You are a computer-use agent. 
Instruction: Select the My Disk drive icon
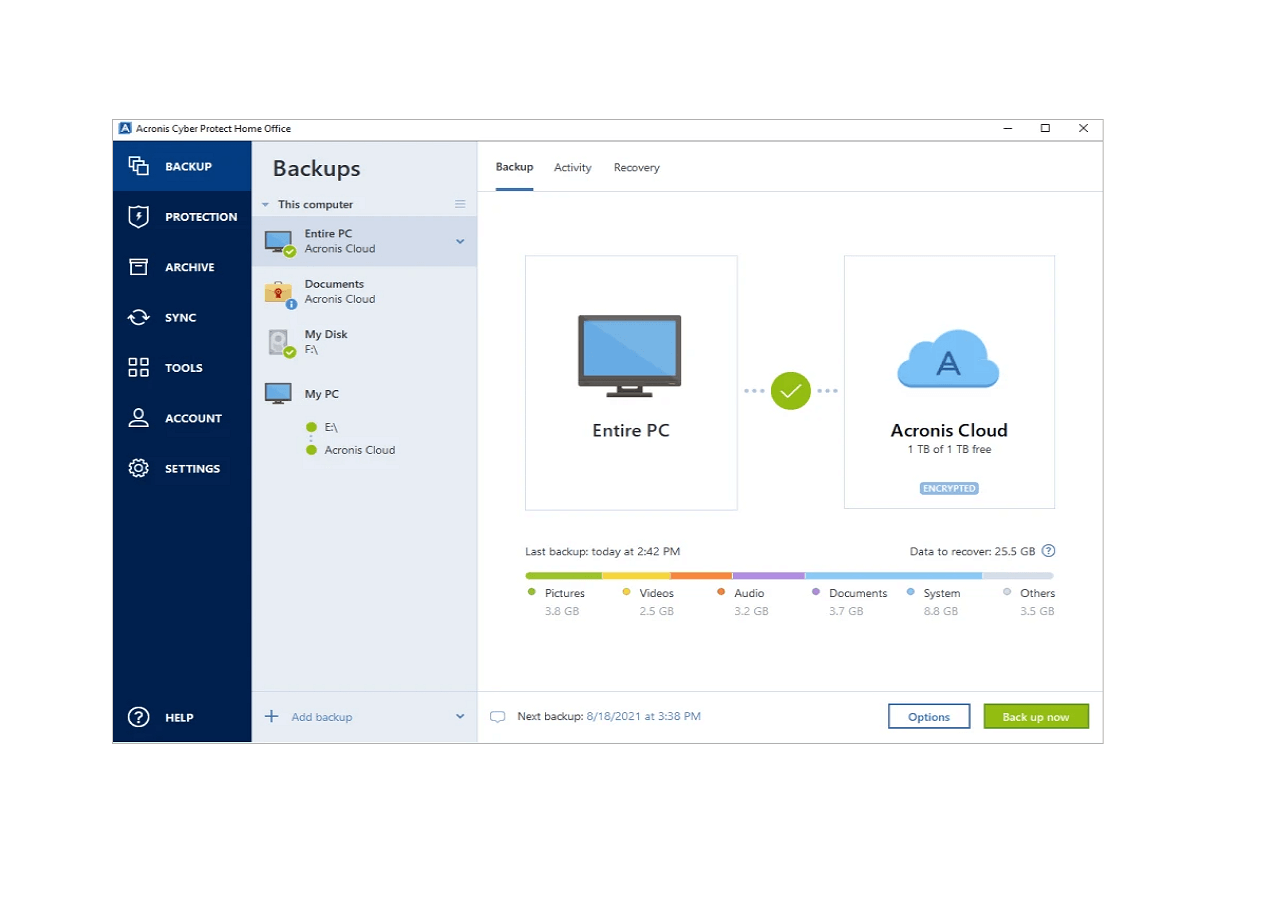pos(281,343)
